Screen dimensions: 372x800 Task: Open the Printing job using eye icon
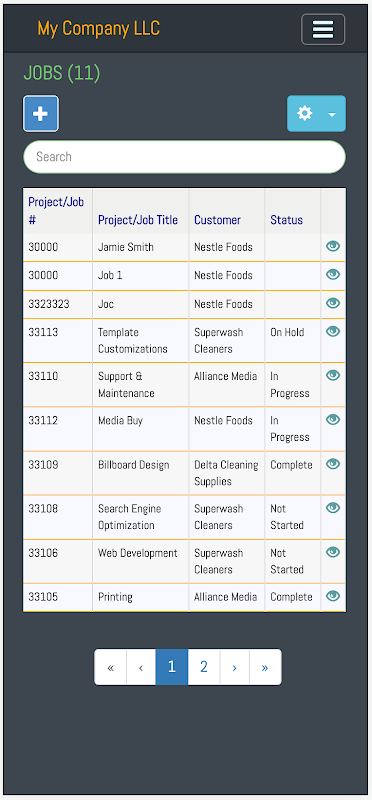333,596
